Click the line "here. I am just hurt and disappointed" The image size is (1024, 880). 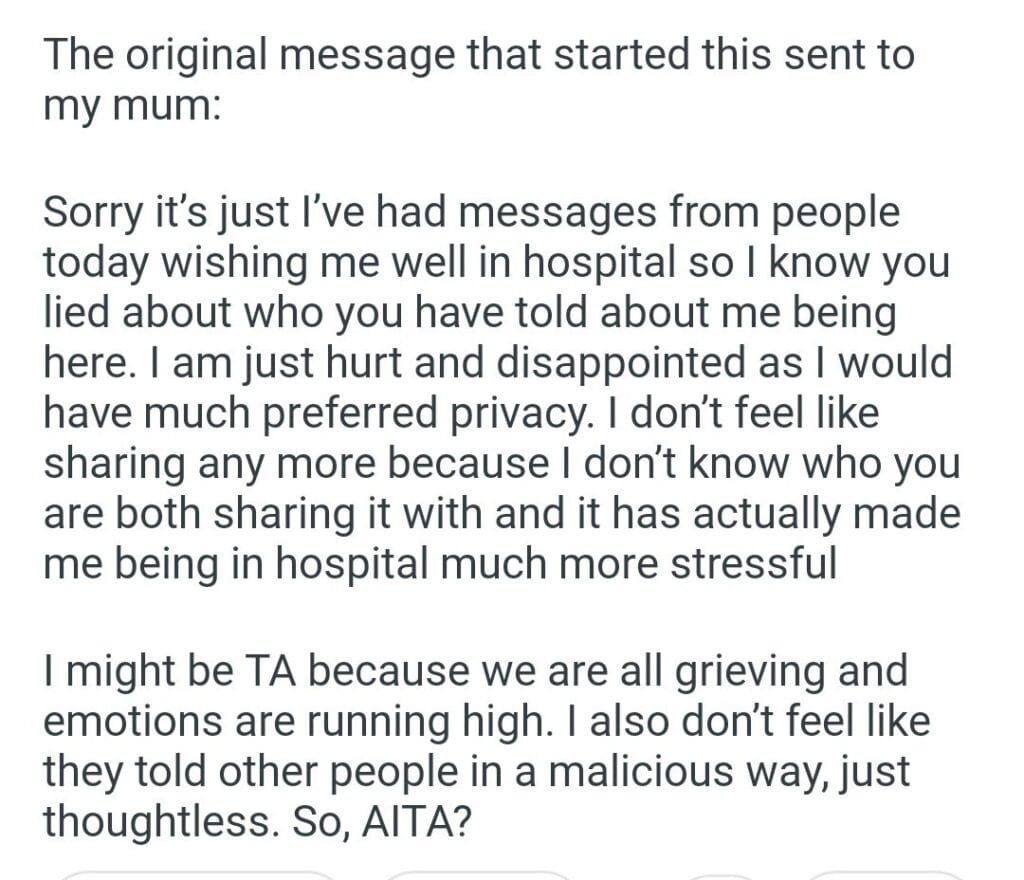click(x=497, y=363)
